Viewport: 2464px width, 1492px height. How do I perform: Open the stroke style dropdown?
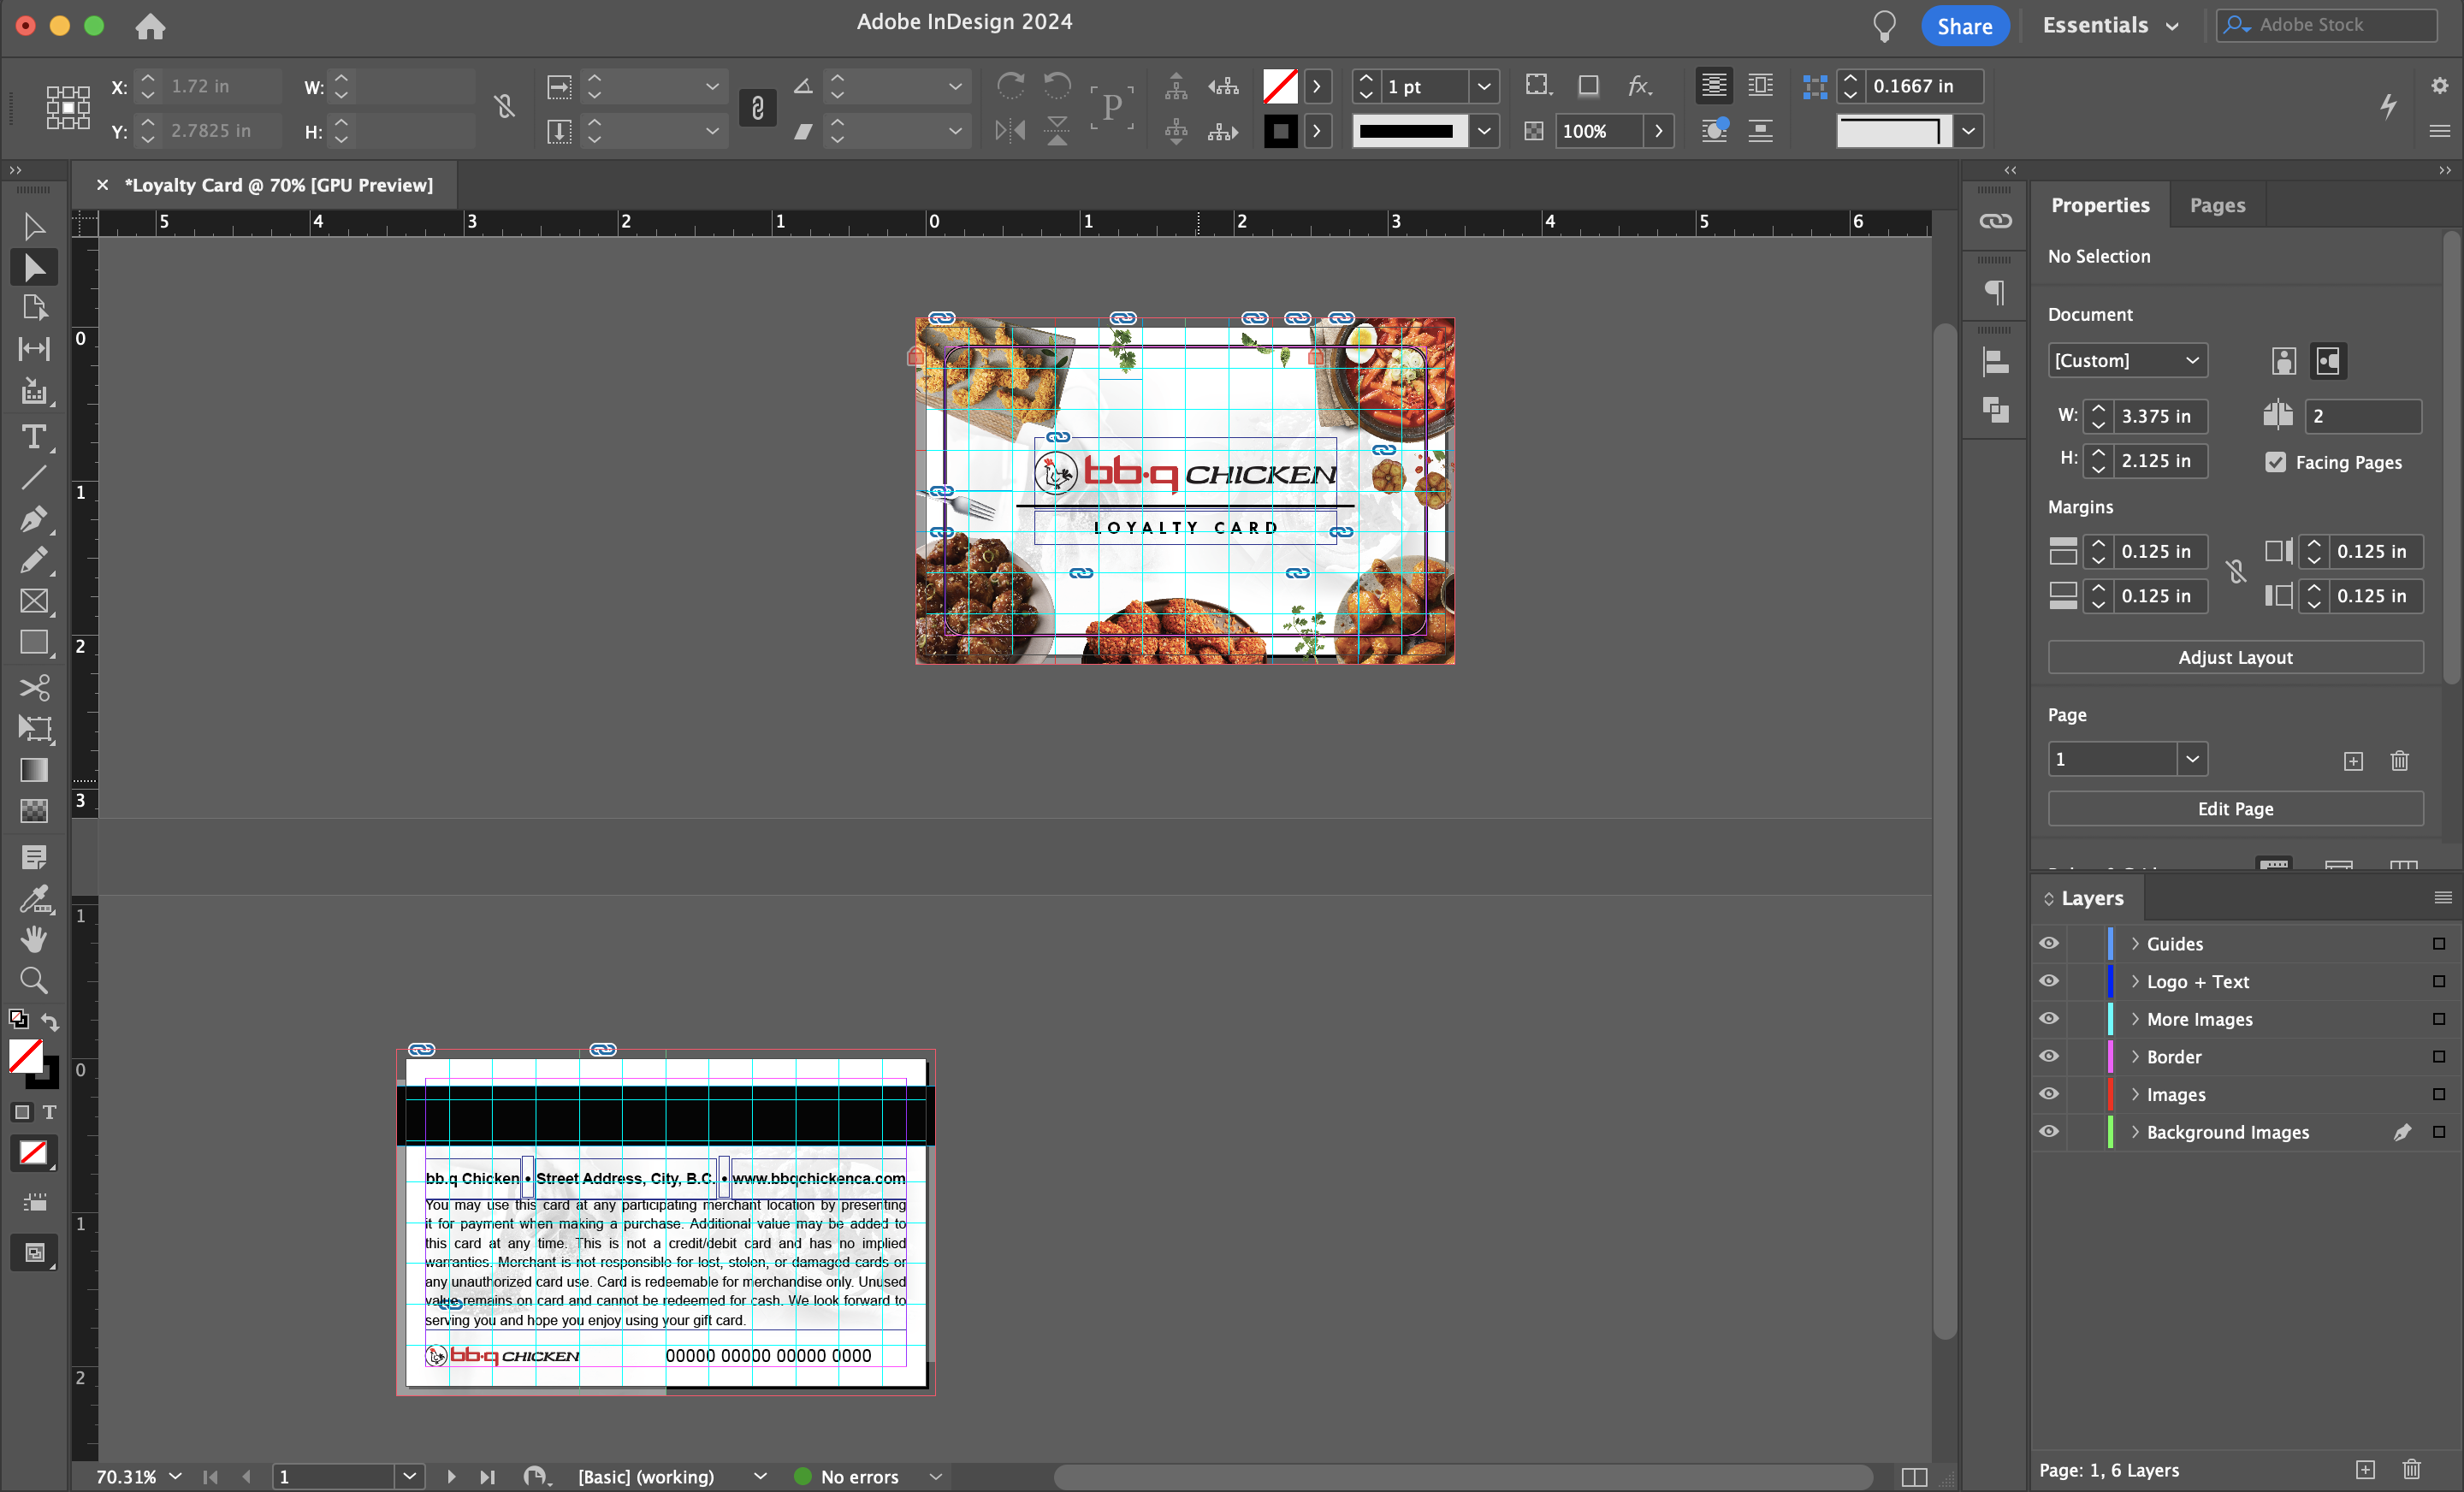(x=1485, y=131)
